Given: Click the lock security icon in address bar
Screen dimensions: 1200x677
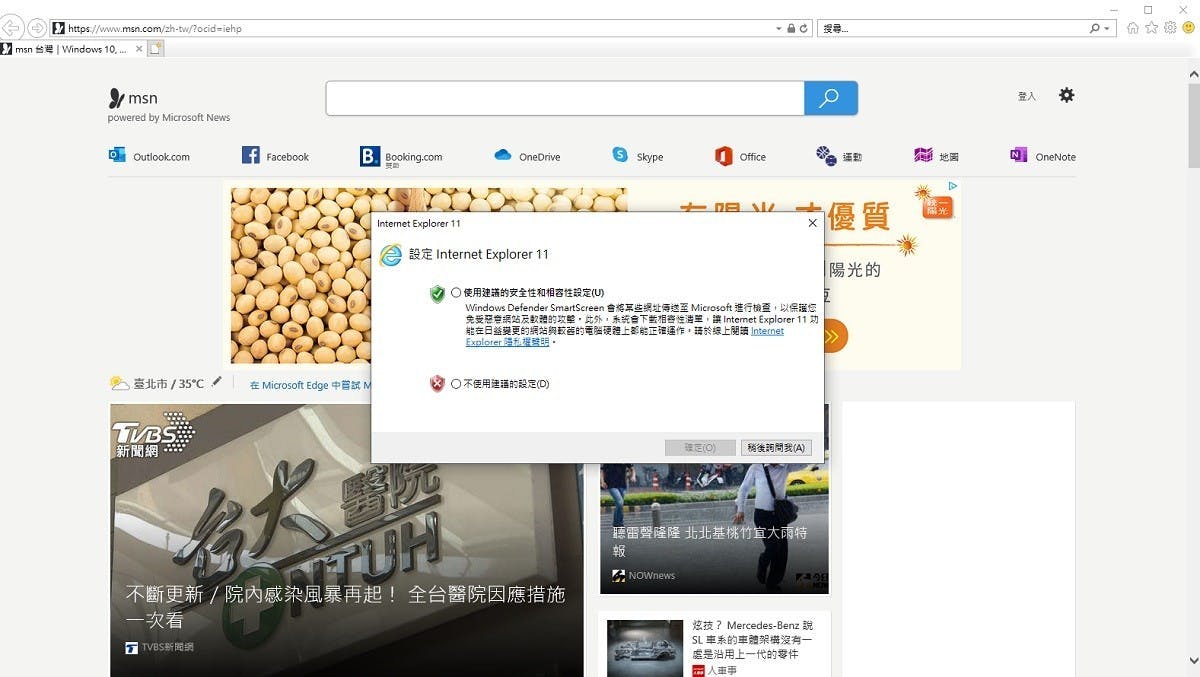Looking at the screenshot, I should [791, 29].
